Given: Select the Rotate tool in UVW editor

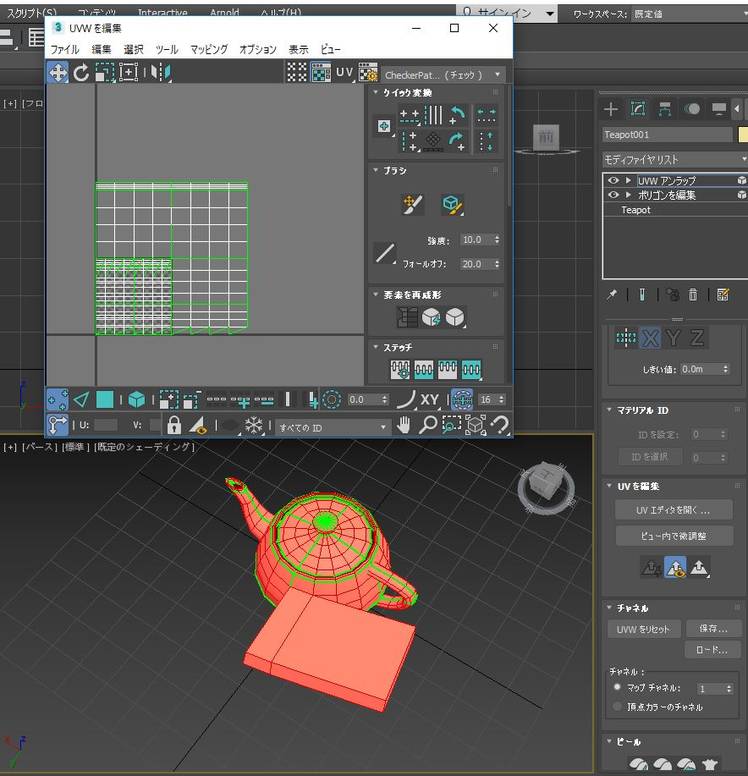Looking at the screenshot, I should (x=81, y=73).
